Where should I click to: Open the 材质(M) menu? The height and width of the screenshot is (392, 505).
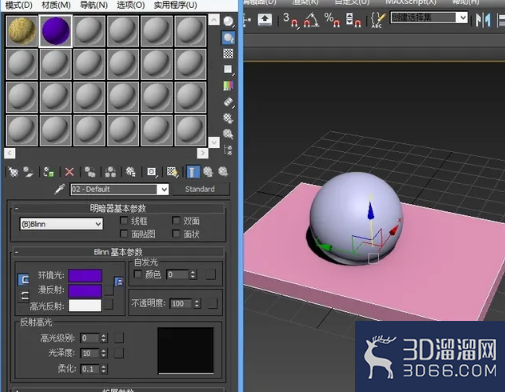[56, 5]
